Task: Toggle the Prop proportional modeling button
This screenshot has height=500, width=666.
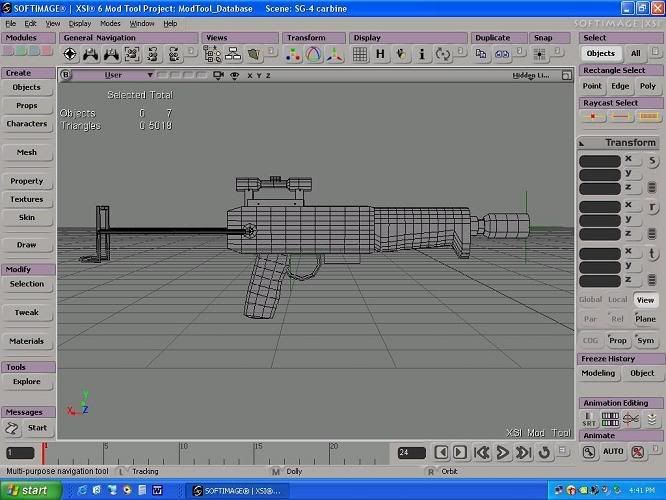Action: click(x=618, y=340)
